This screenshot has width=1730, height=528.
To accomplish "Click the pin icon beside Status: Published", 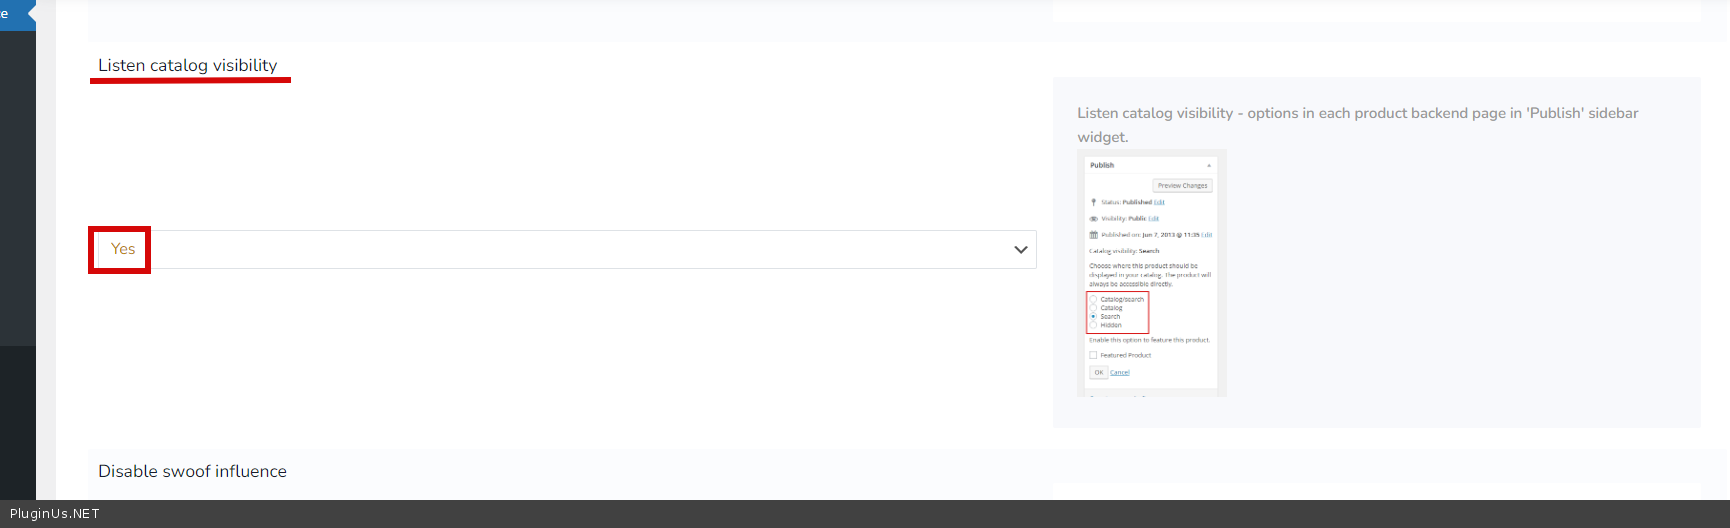I will pyautogui.click(x=1093, y=202).
